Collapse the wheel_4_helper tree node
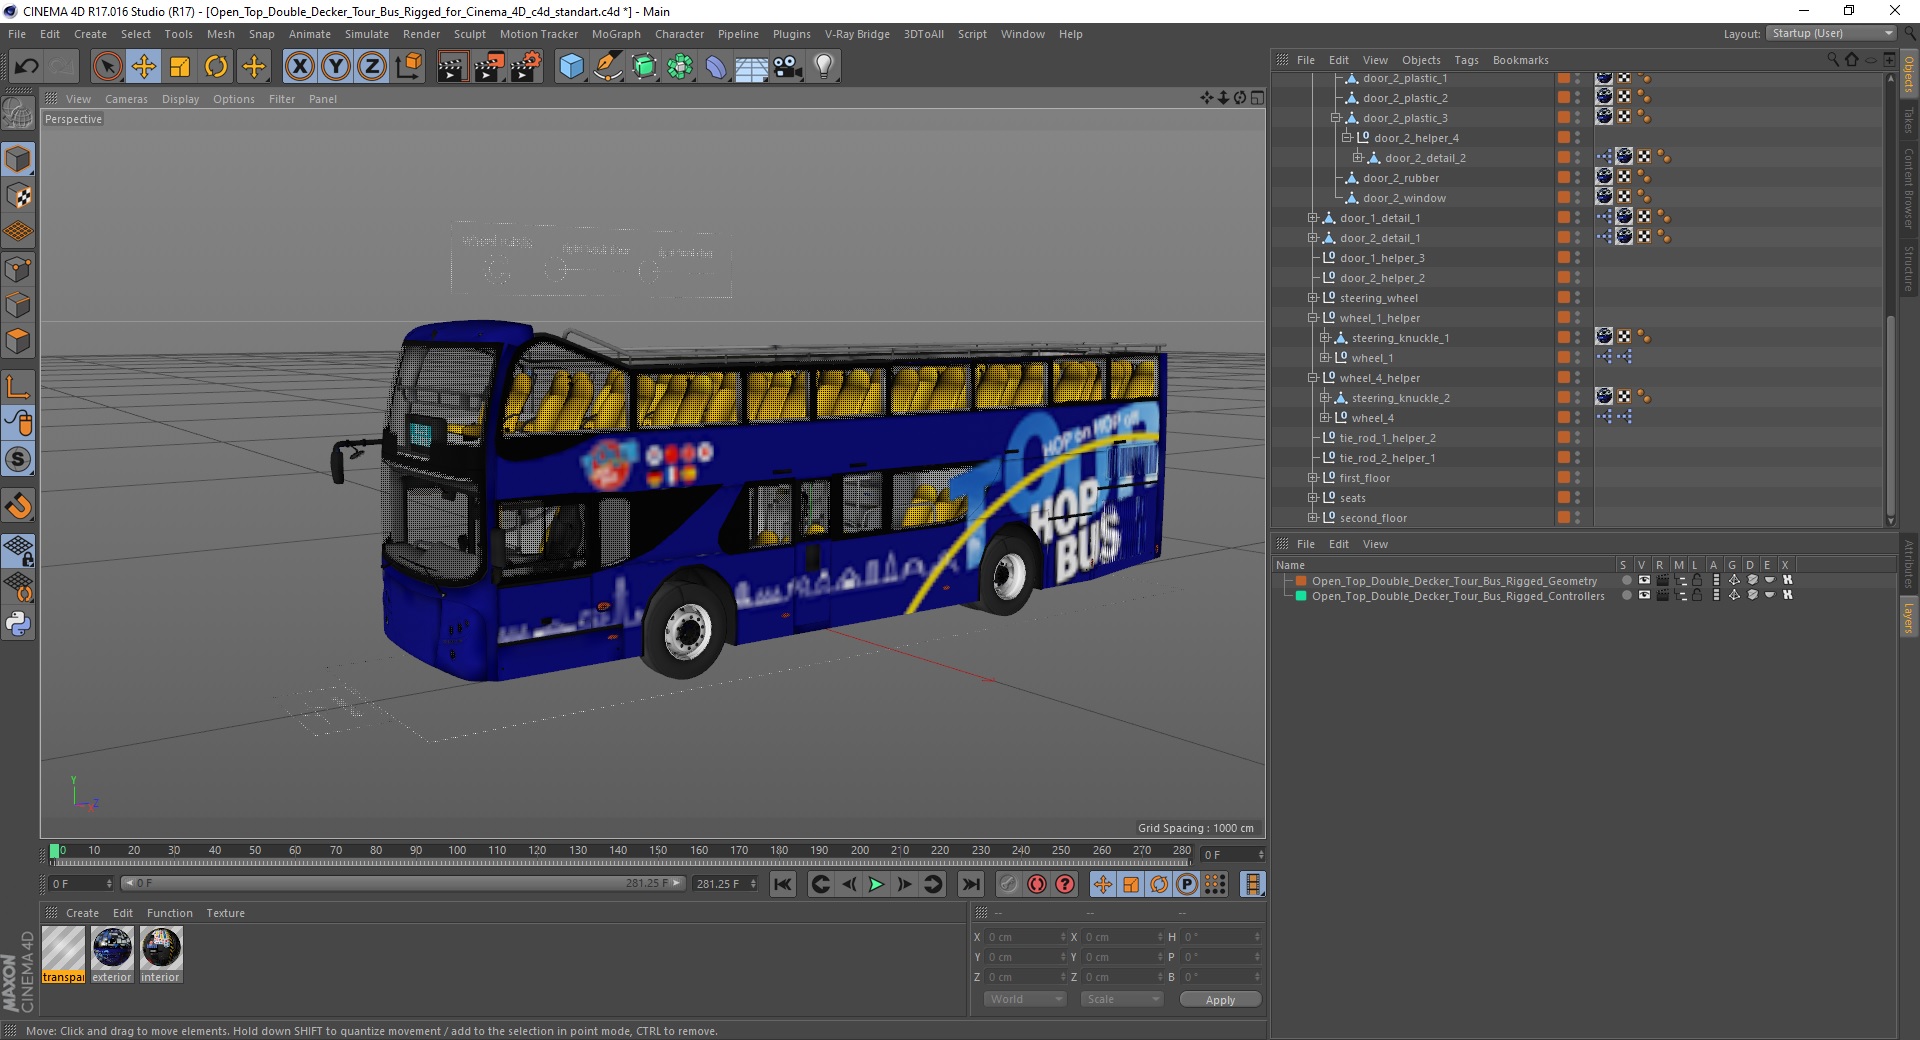The height and width of the screenshot is (1040, 1920). (x=1313, y=378)
